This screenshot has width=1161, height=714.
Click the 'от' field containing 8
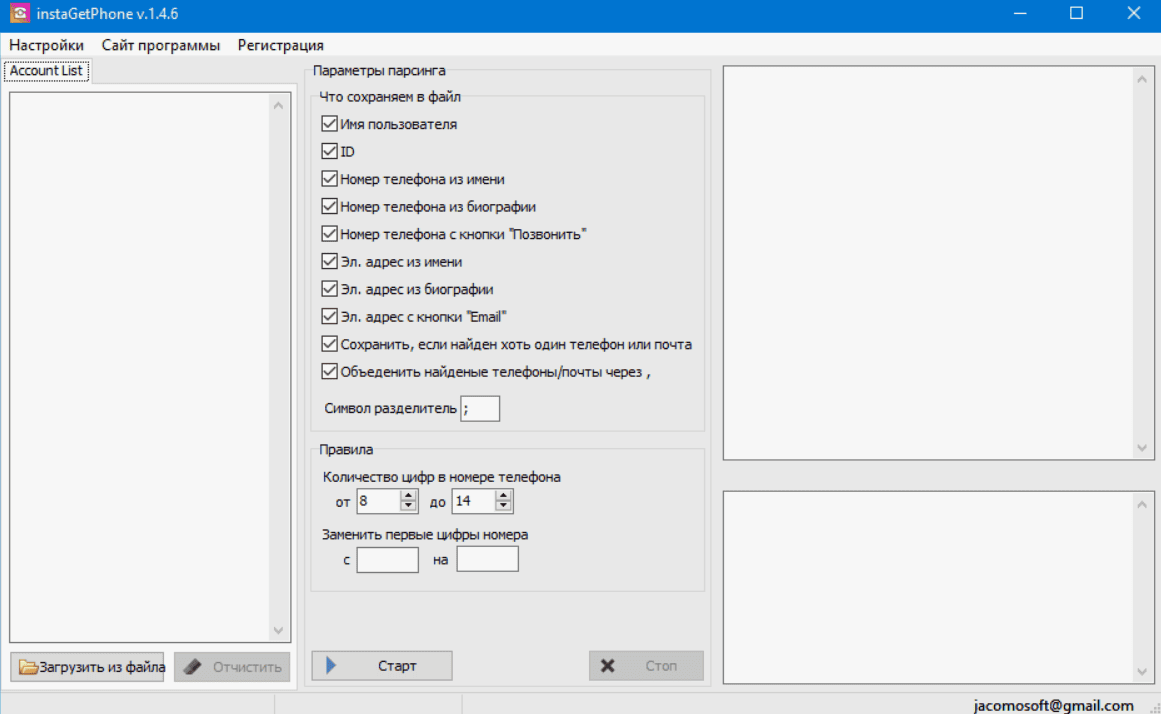[x=378, y=501]
